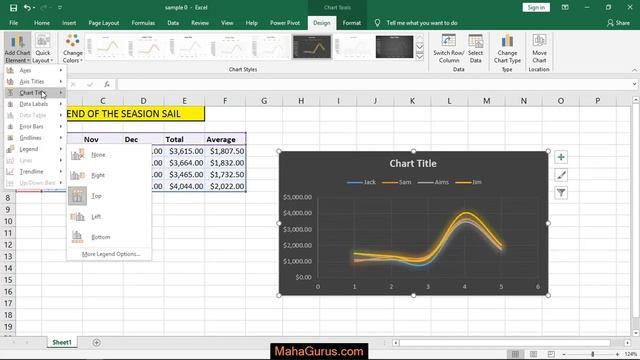Switch to the Power Pivot tab

click(x=285, y=23)
